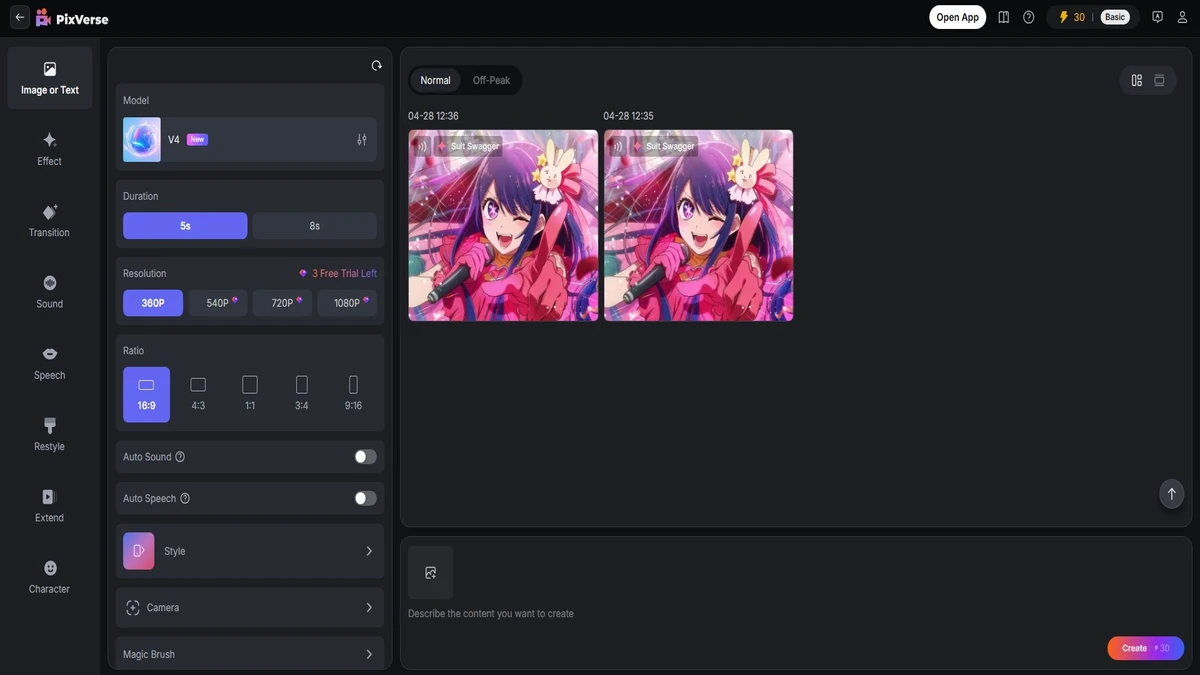
Task: Open the Speech tool in sidebar
Action: [50, 363]
